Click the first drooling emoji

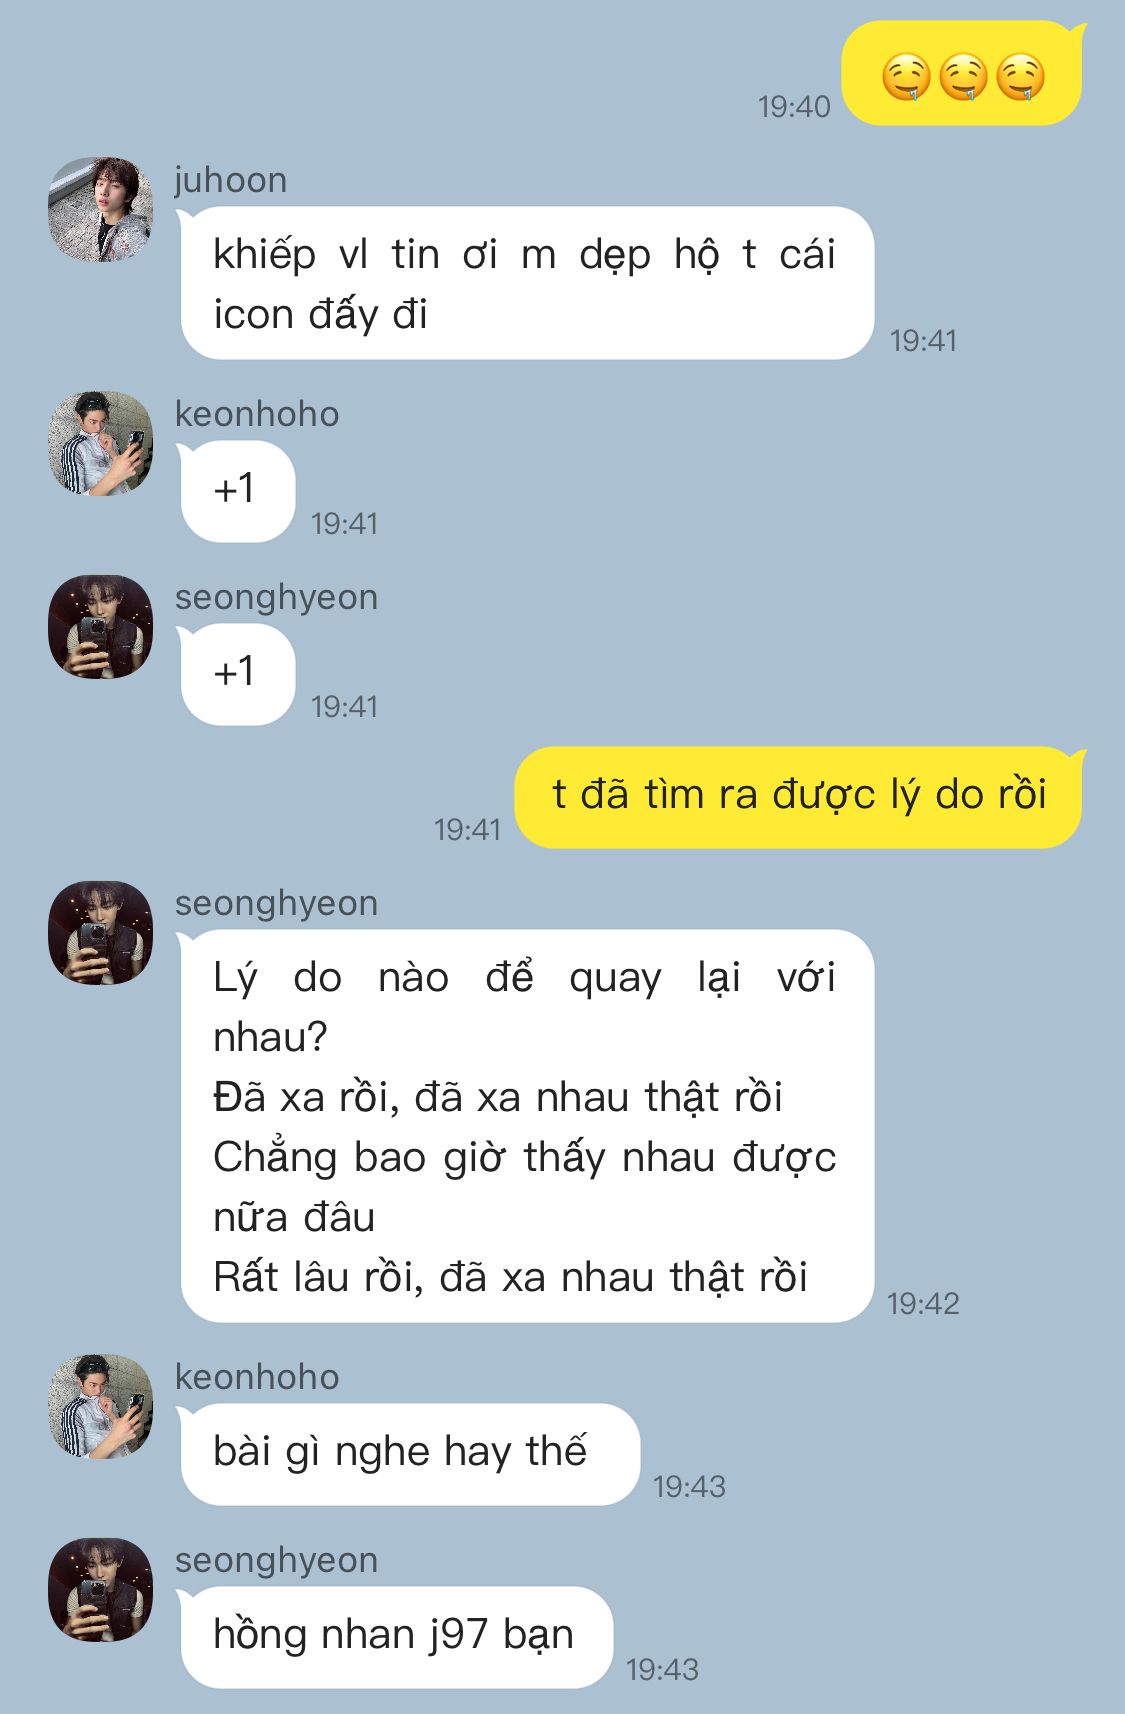906,77
